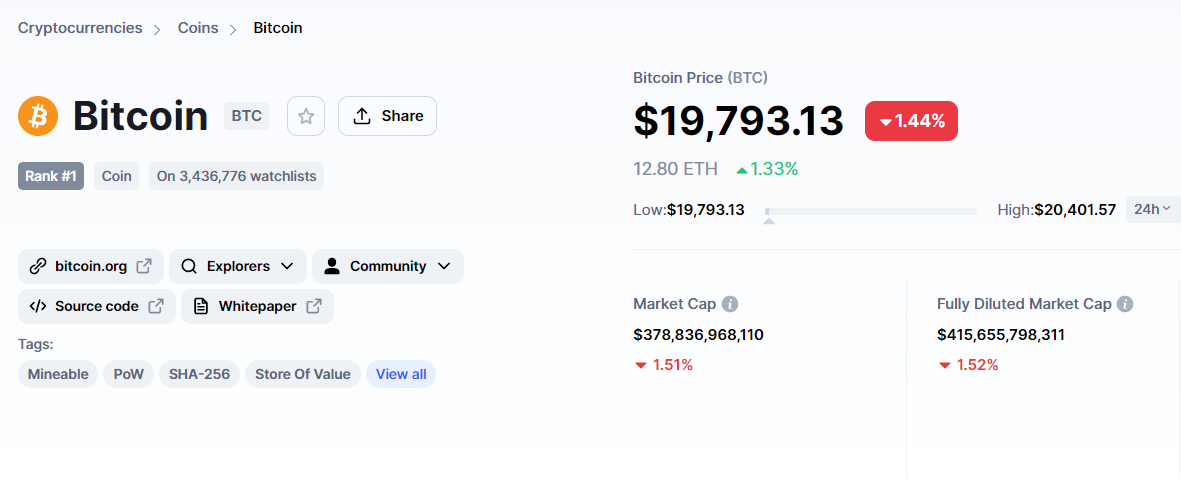Open Cryptocurrencies breadcrumb link
Viewport: 1181px width, 490px height.
tap(80, 28)
